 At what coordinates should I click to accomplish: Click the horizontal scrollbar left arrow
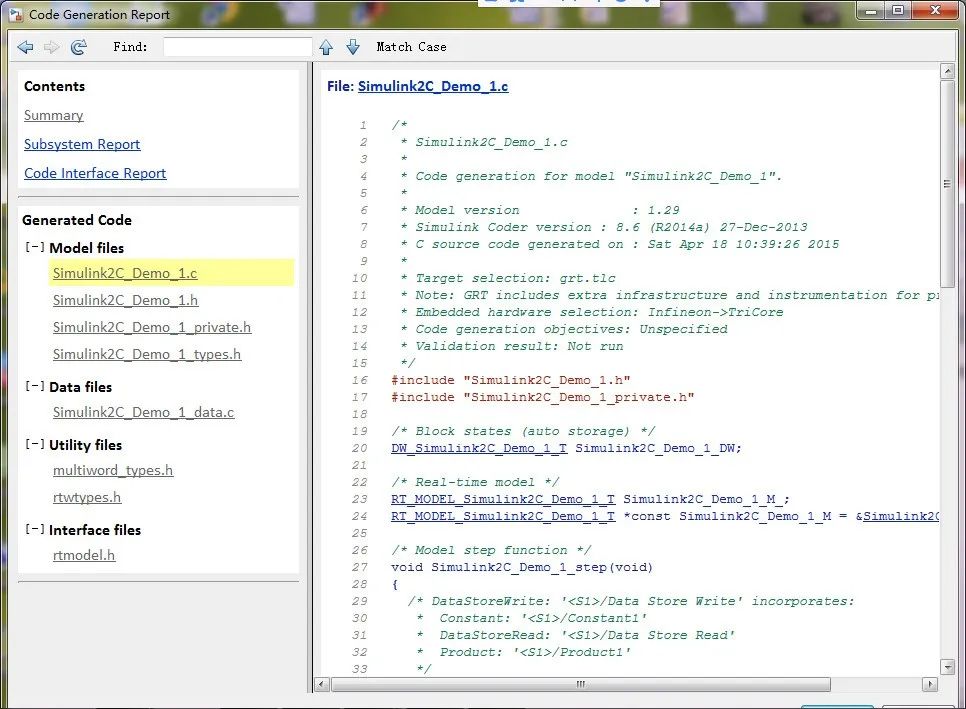coord(322,684)
